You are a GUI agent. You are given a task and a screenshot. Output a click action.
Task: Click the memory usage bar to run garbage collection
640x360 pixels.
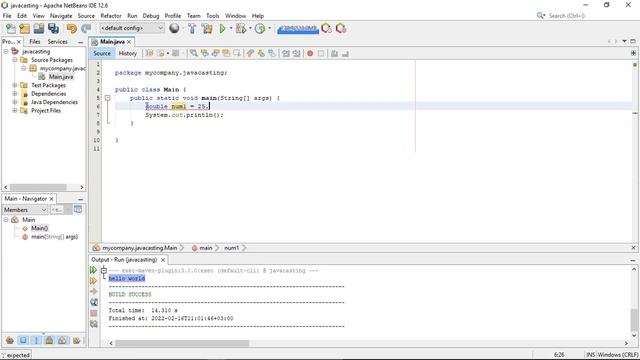298,29
